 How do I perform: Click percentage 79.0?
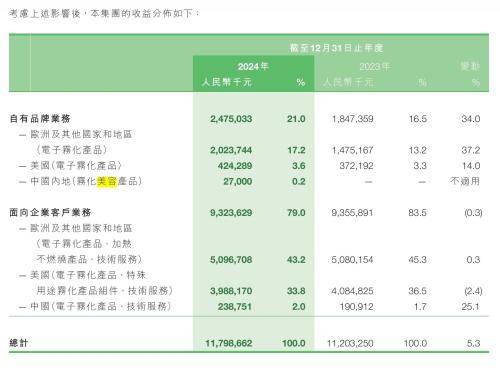coord(296,213)
